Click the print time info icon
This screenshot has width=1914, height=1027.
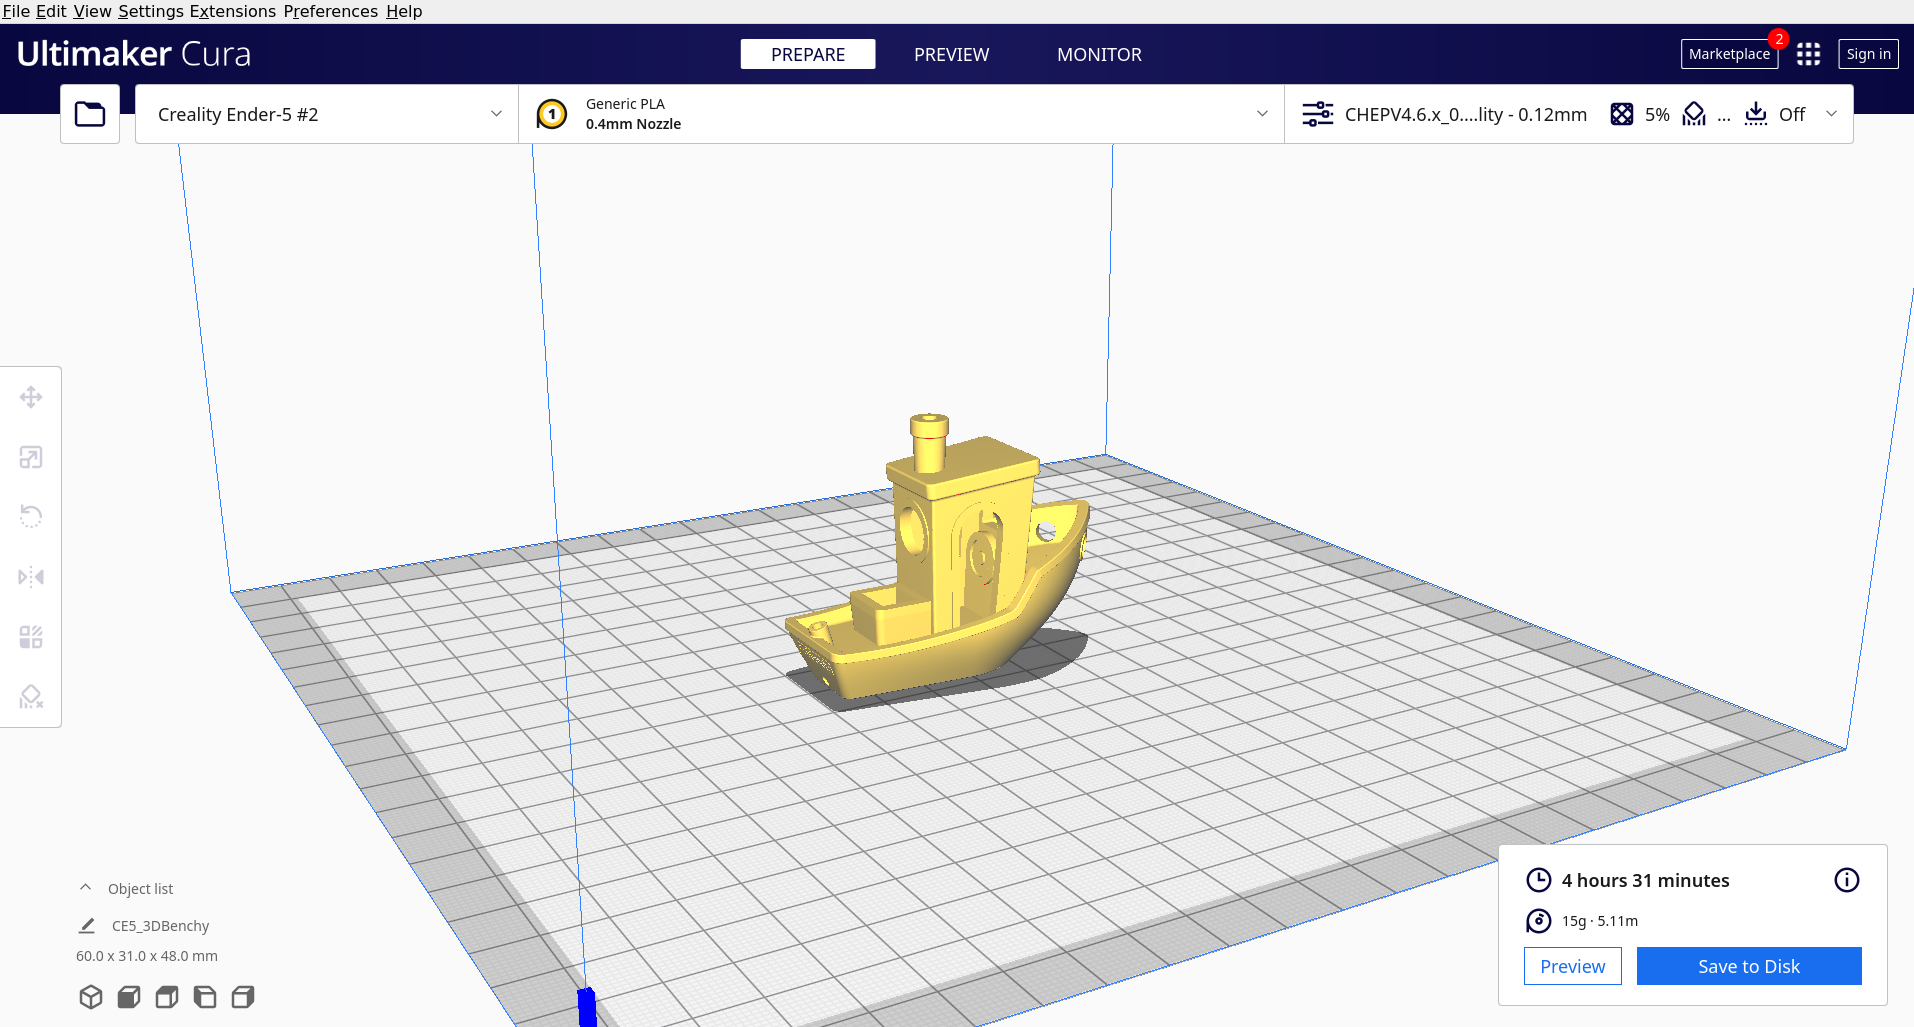(x=1846, y=880)
